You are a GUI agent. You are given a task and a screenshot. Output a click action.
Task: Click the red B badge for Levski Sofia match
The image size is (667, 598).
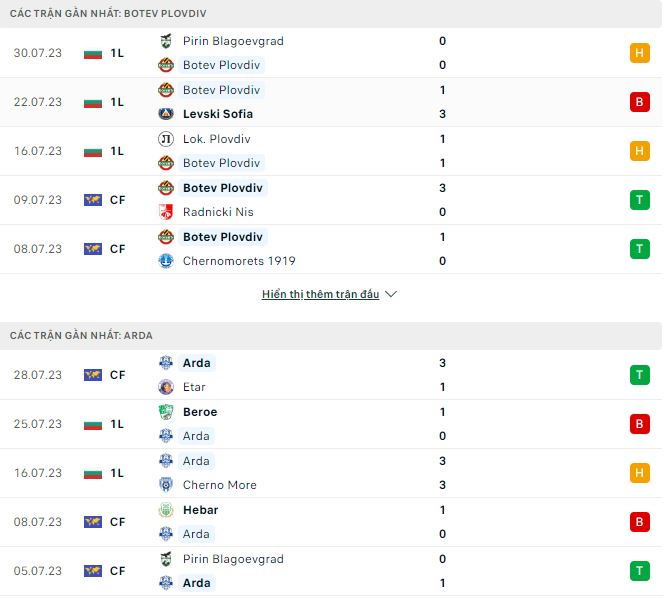(639, 102)
